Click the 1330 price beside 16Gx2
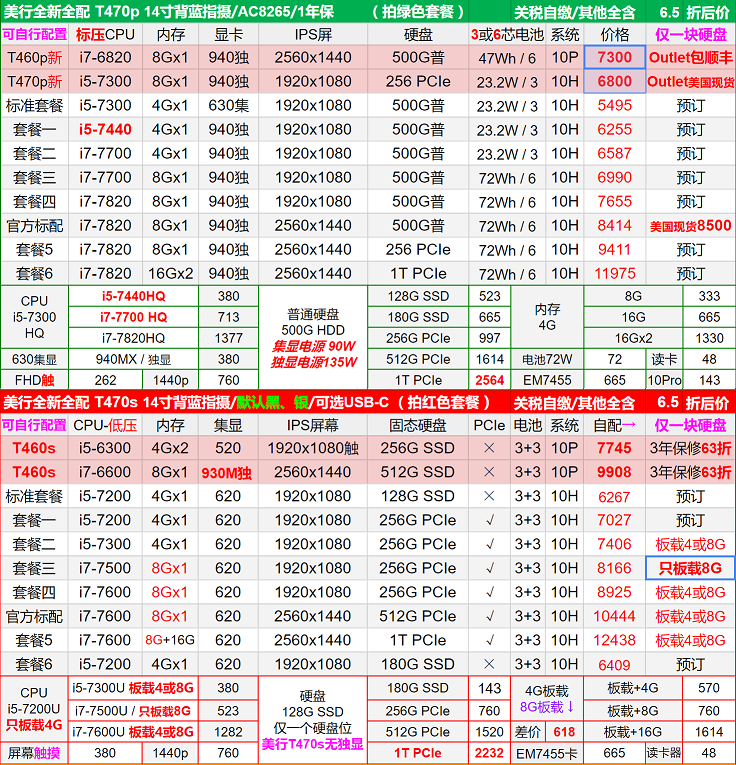The height and width of the screenshot is (765, 736). pos(709,338)
